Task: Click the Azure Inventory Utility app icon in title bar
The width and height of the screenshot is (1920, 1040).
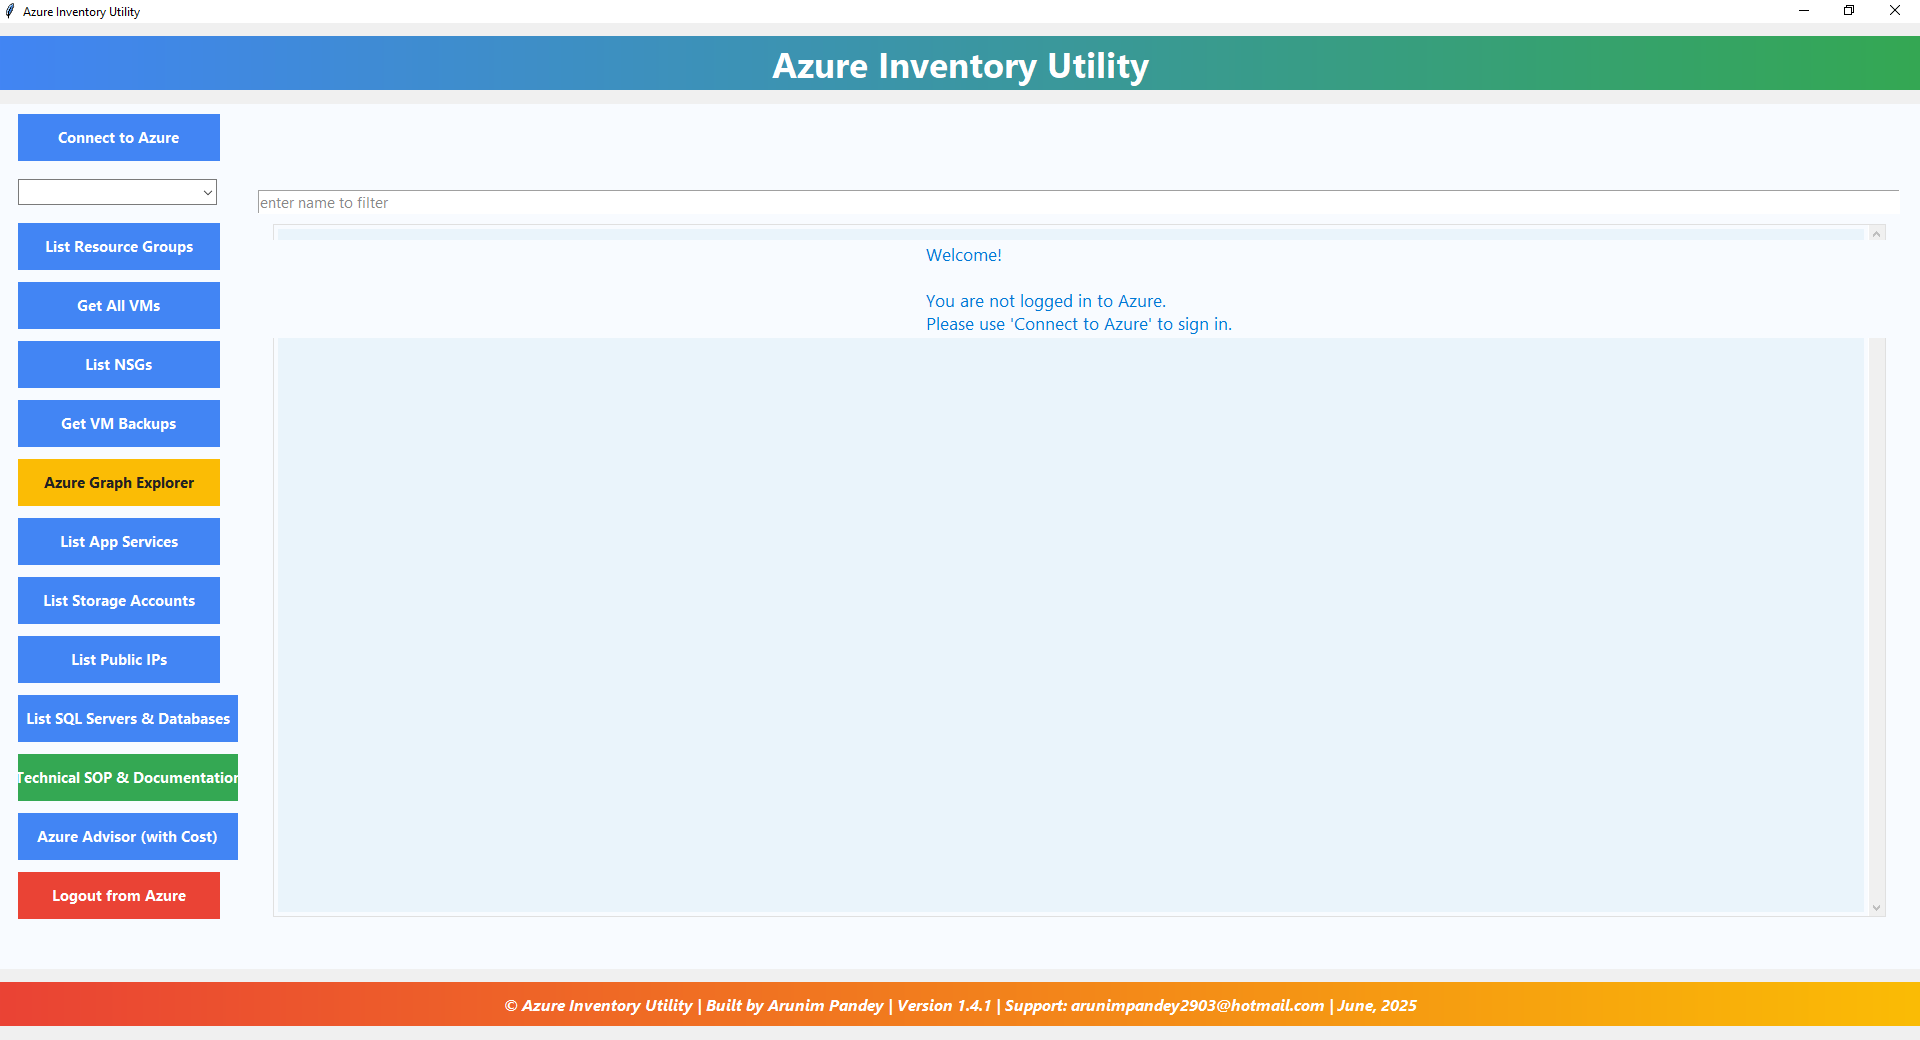Action: click(11, 11)
